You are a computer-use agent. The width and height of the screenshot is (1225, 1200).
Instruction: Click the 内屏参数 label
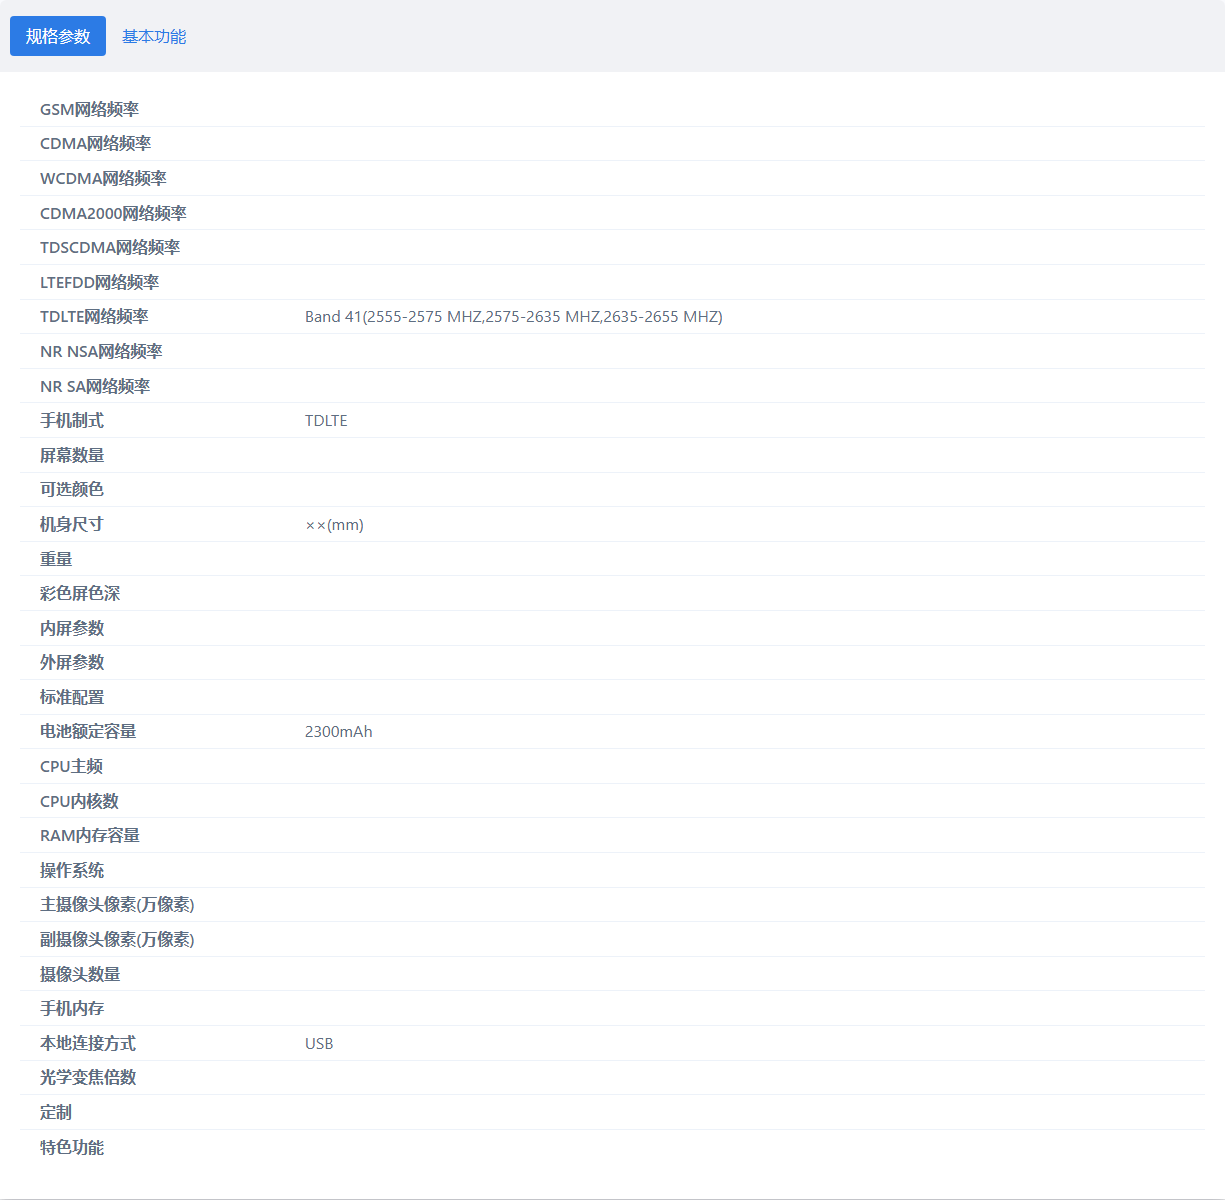pos(72,628)
